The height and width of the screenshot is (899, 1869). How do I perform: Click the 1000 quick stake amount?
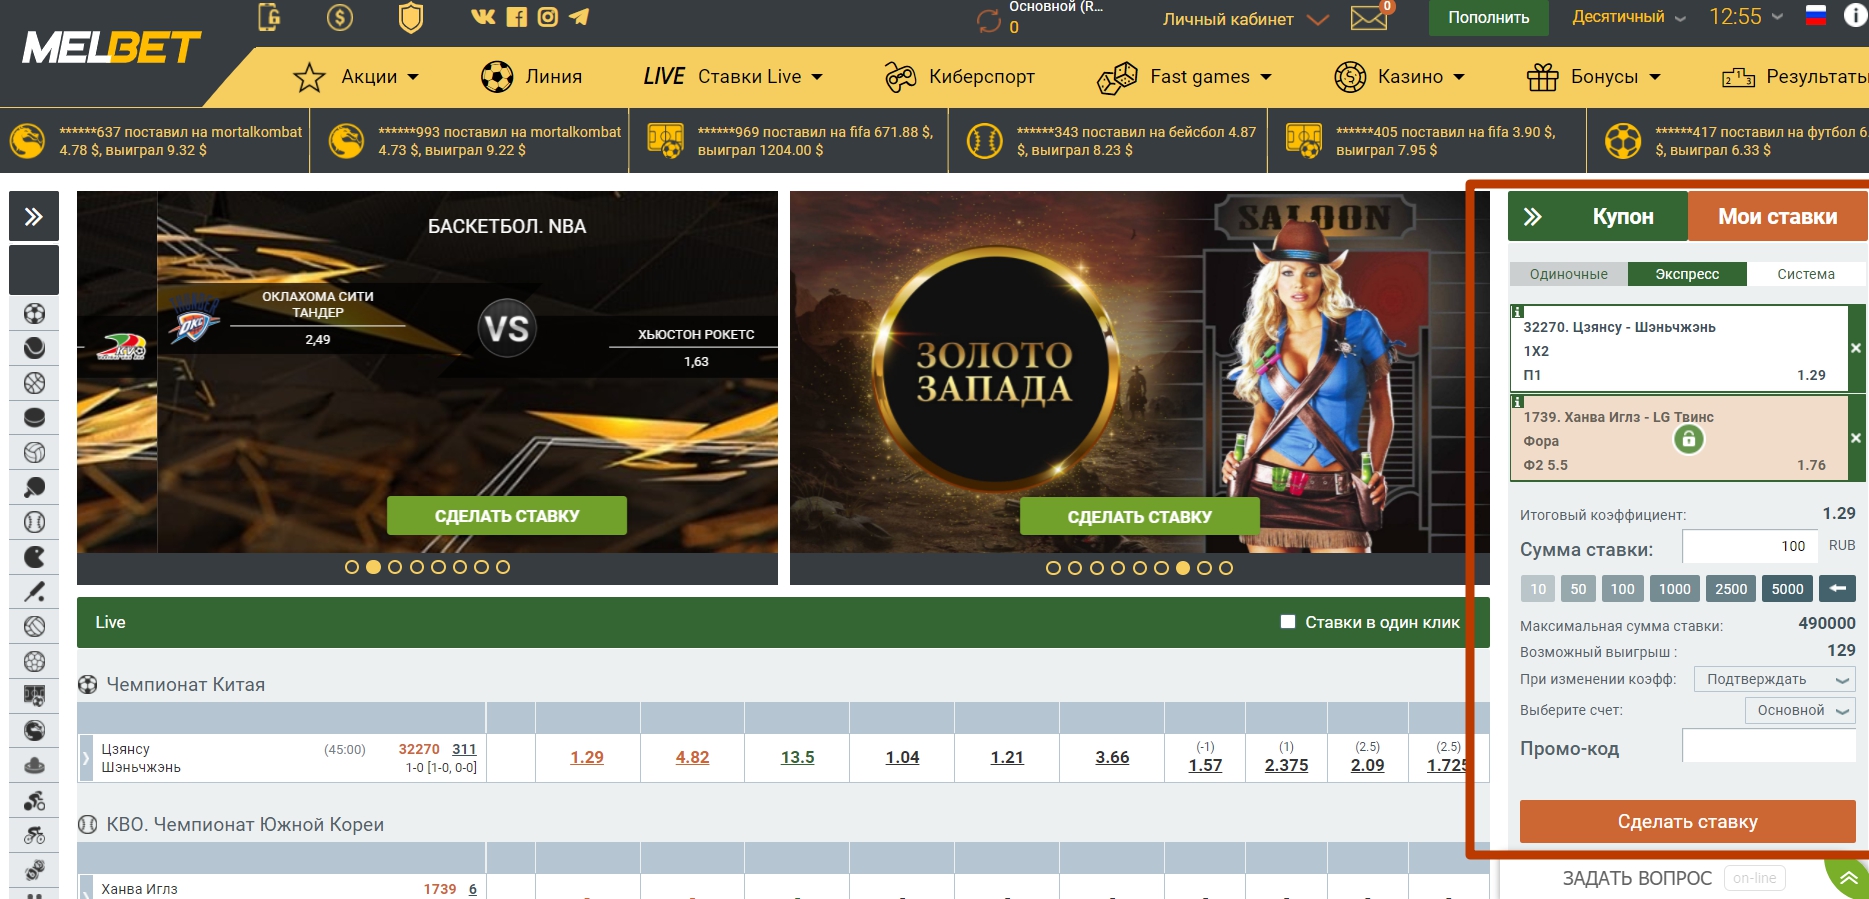point(1674,589)
